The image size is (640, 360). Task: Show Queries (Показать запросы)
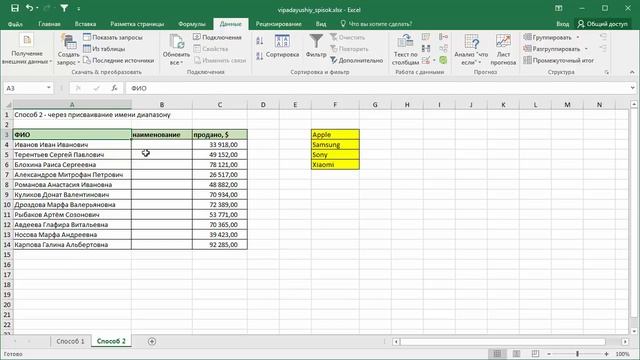(113, 37)
